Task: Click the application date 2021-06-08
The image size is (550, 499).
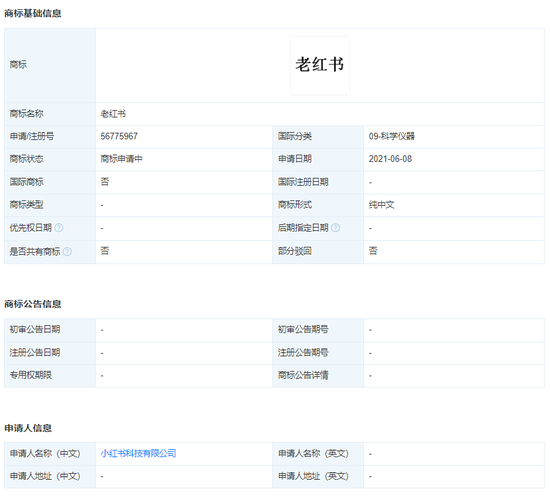Action: click(390, 159)
